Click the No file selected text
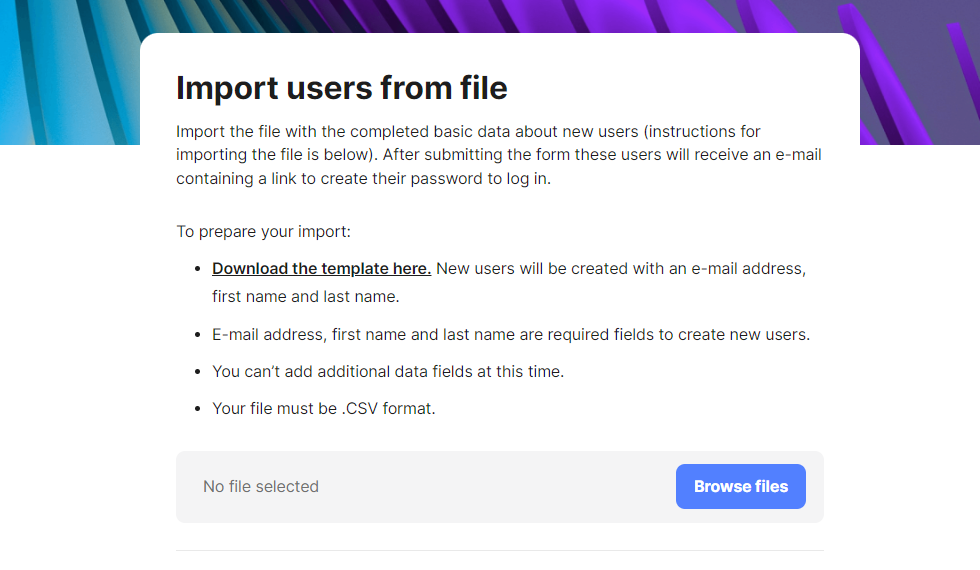Image resolution: width=980 pixels, height=570 pixels. pyautogui.click(x=261, y=487)
